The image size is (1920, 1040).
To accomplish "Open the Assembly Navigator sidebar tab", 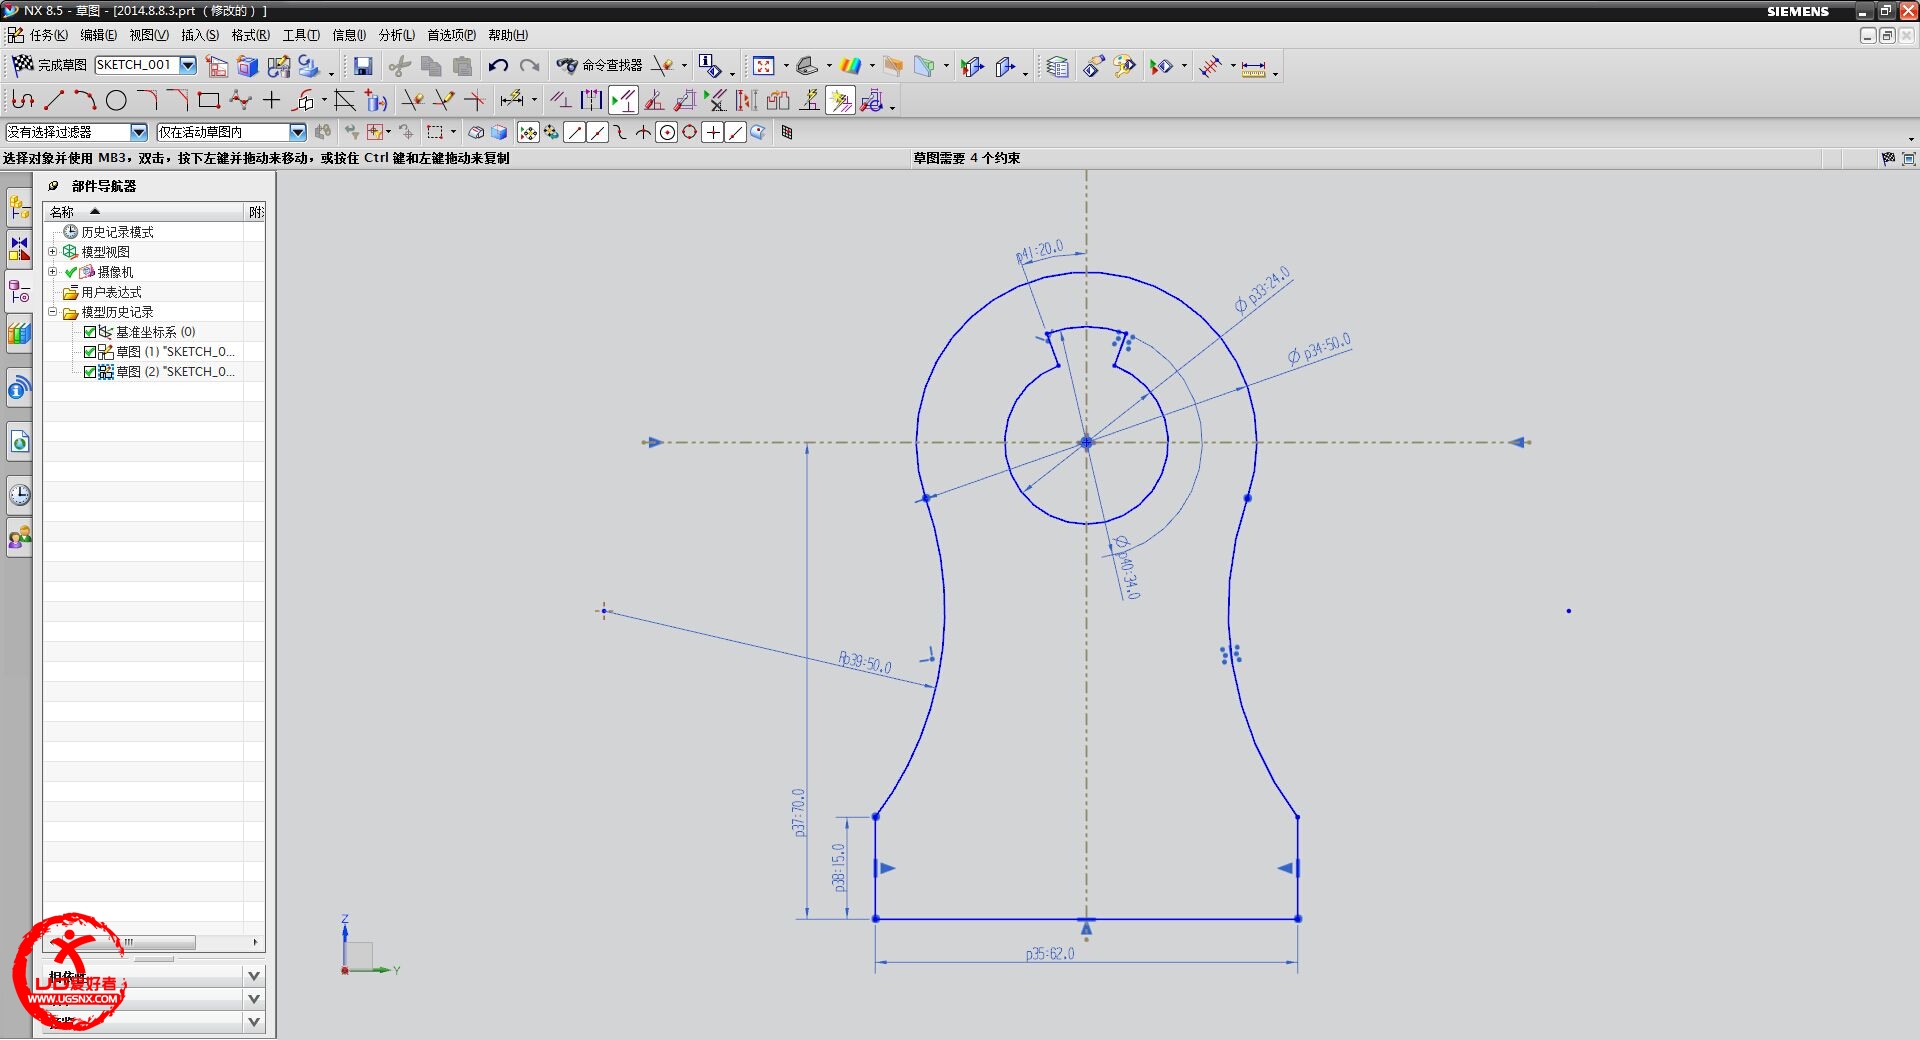I will coord(19,209).
